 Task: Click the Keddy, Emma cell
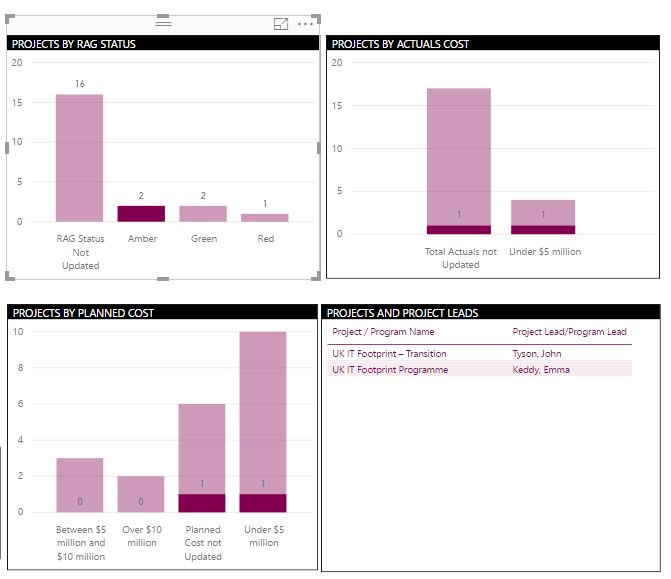541,369
